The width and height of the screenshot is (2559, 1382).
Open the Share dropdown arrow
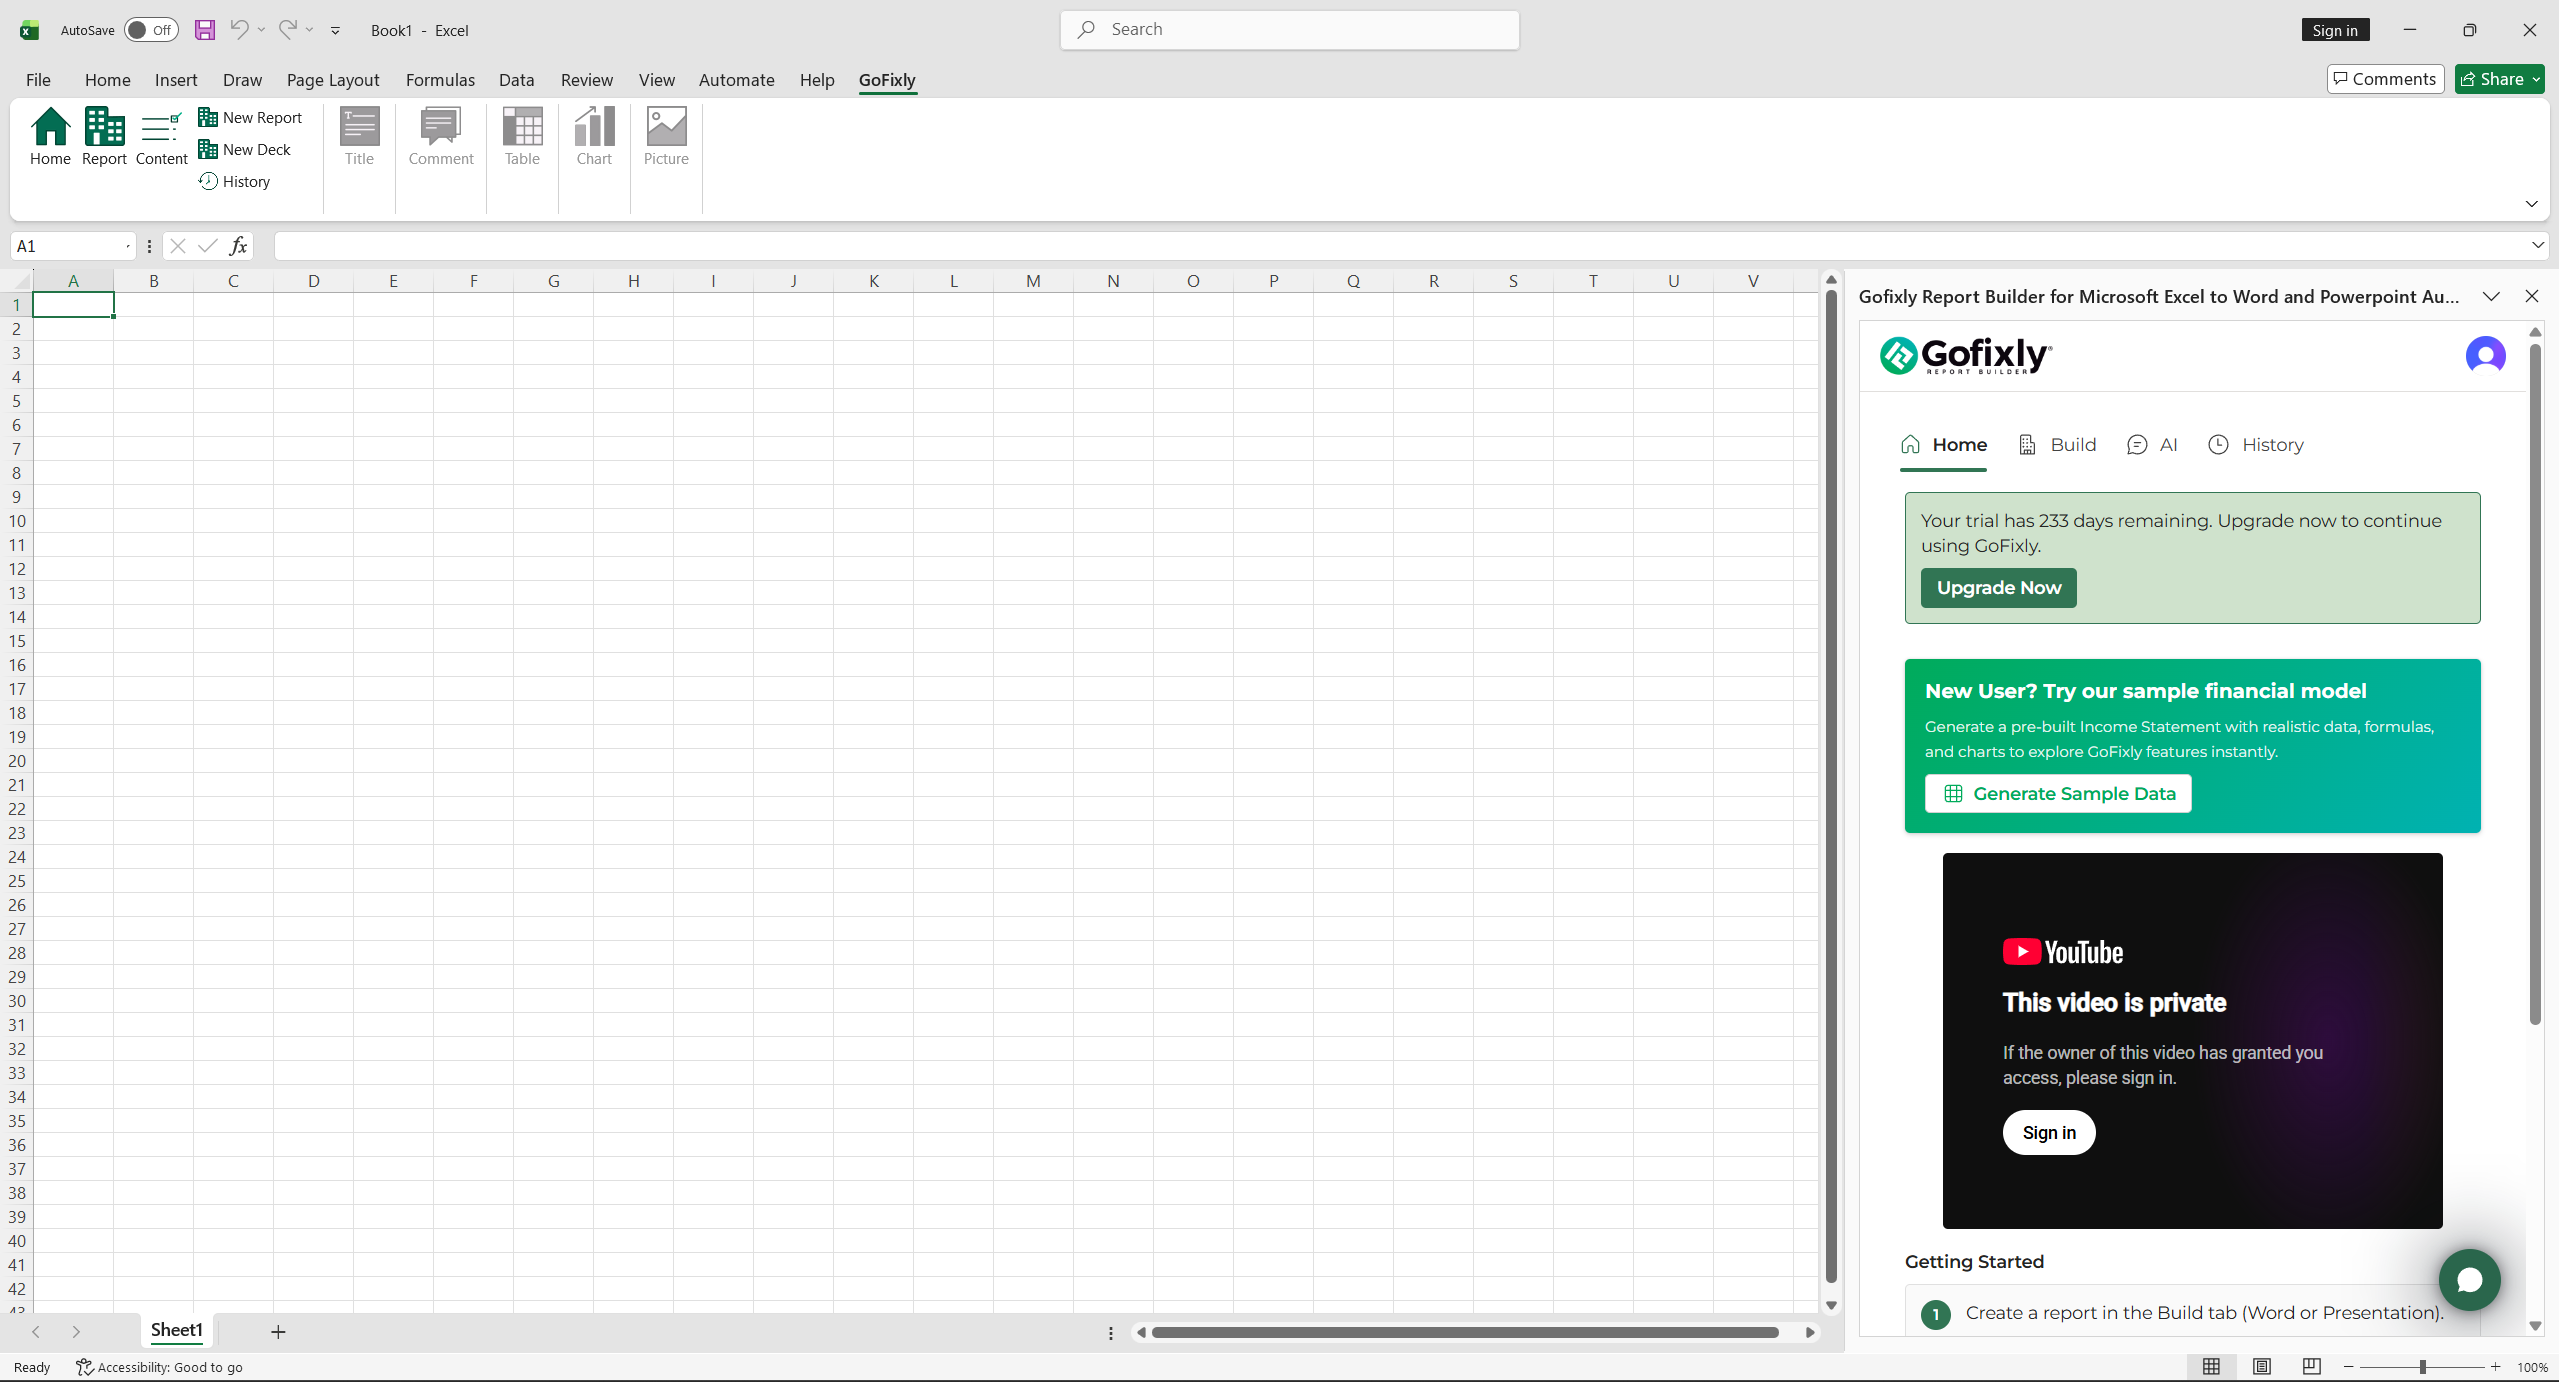point(2536,79)
